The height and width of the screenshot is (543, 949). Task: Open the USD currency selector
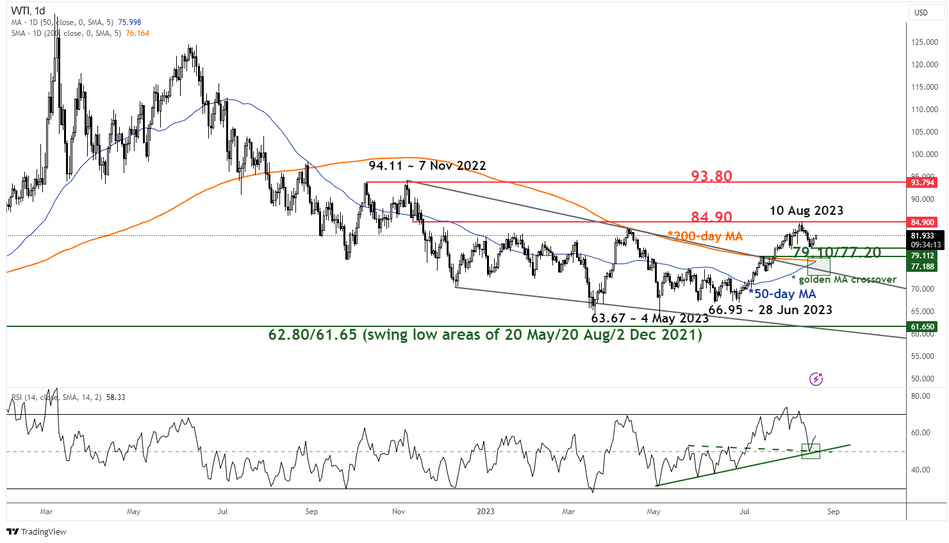coord(922,12)
